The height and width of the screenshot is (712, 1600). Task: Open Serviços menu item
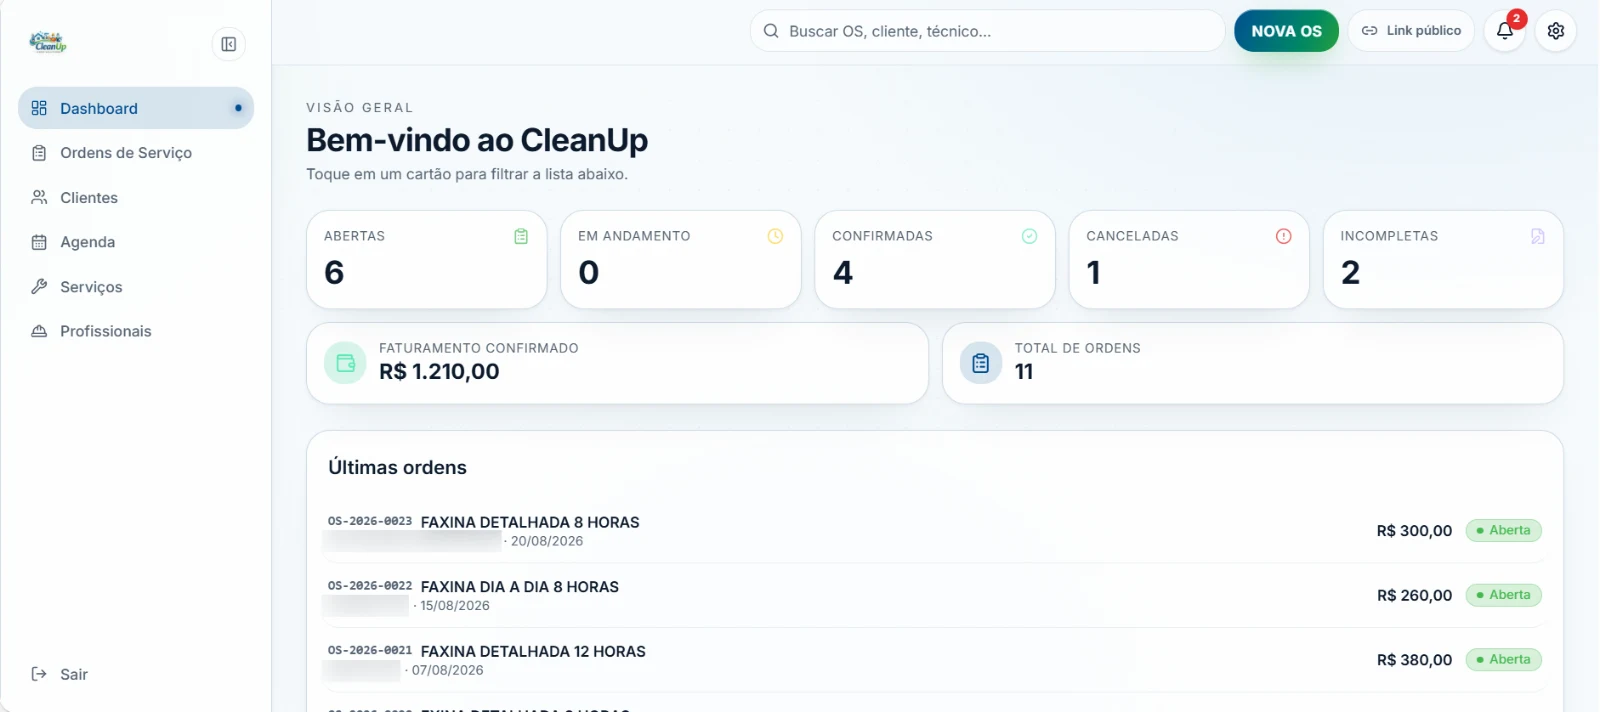(x=136, y=286)
